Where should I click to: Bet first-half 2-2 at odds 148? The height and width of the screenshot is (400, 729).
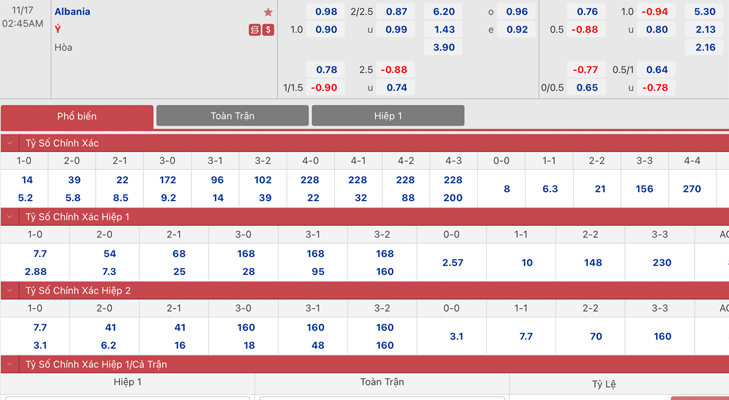593,263
